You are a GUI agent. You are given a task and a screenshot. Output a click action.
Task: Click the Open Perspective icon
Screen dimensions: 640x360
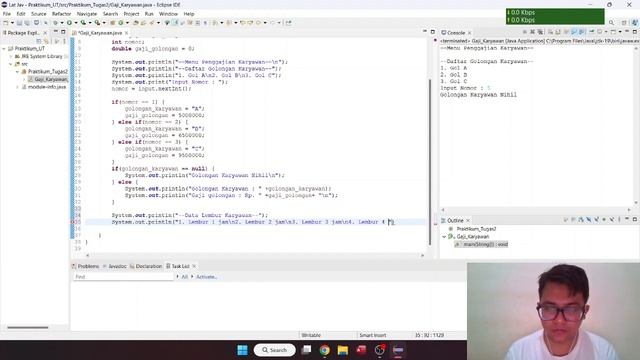click(x=624, y=23)
